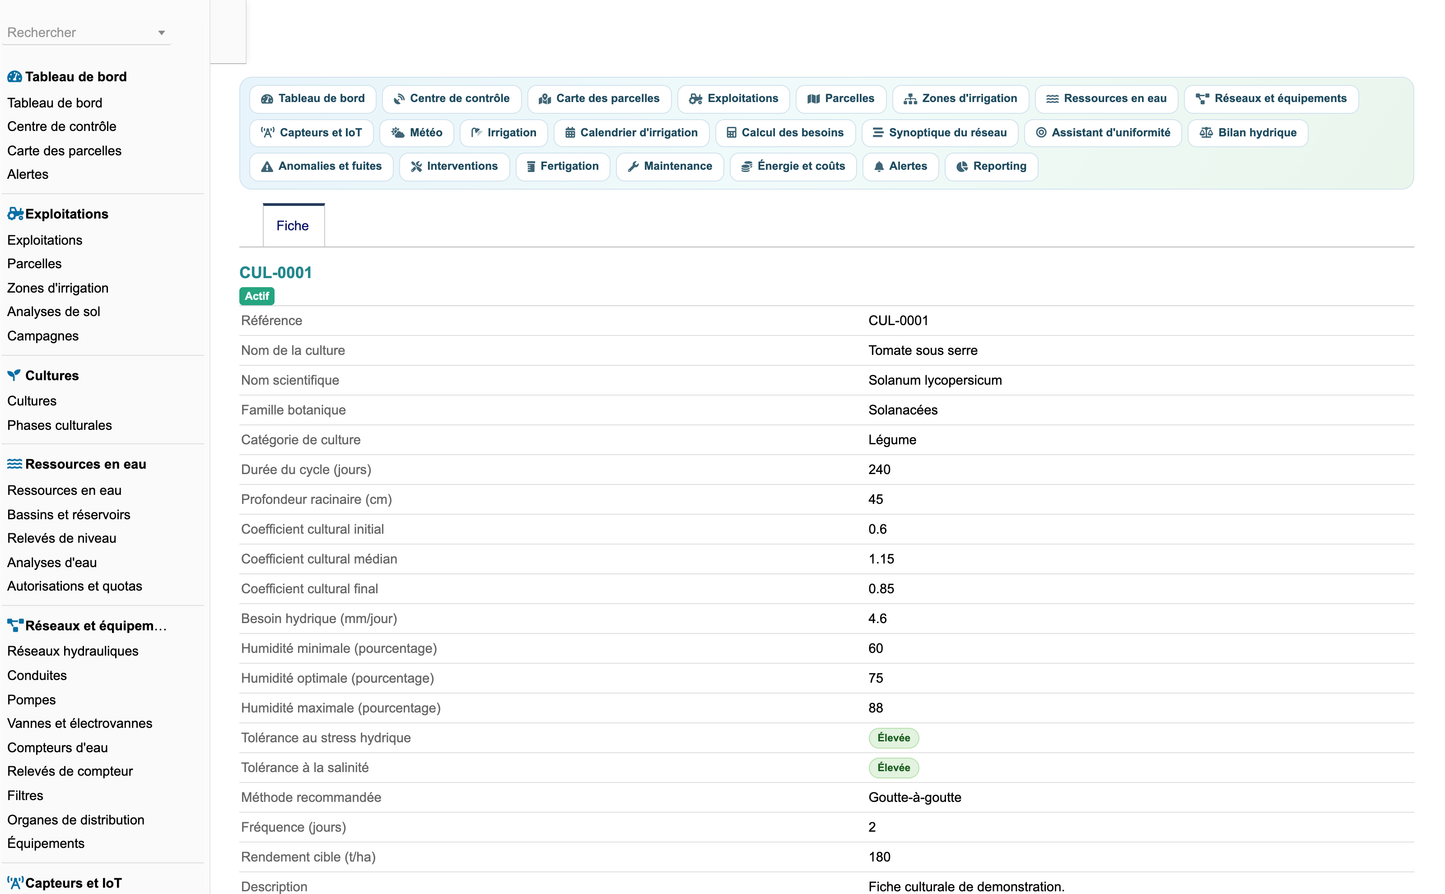Viewport: 1445px width, 894px height.
Task: Click the network icon on Réseaux et équipements button
Action: (1203, 99)
